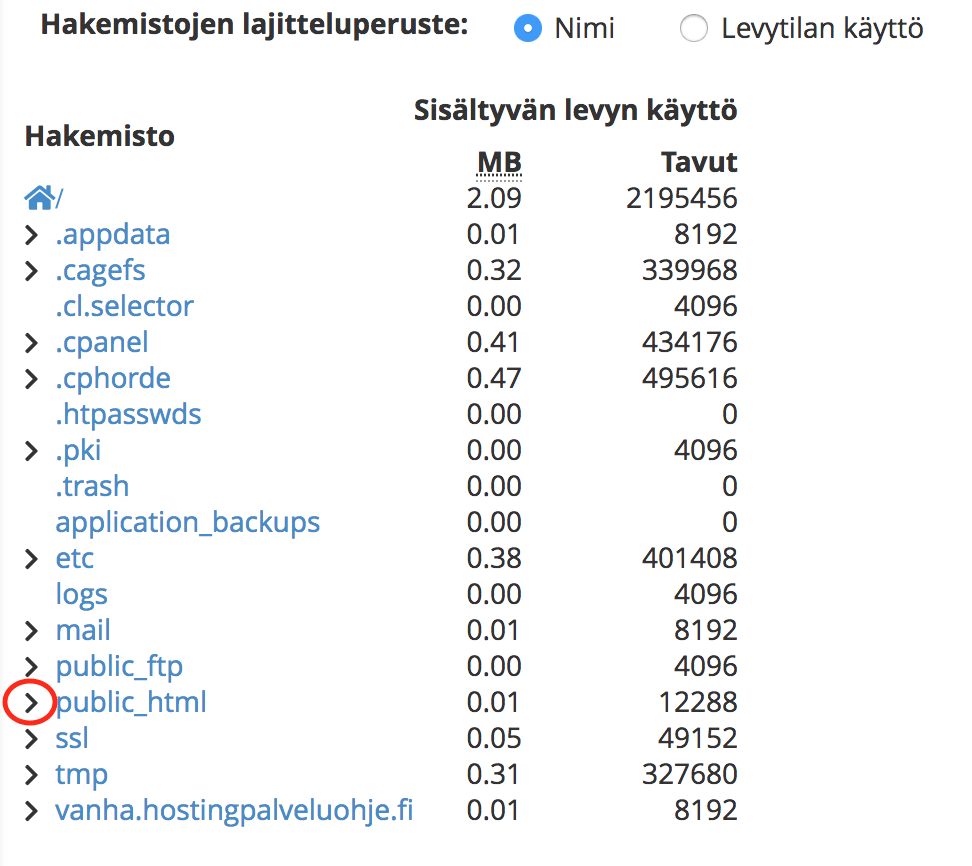The width and height of the screenshot is (972, 866).
Task: Open the .trash folder link
Action: tap(92, 486)
